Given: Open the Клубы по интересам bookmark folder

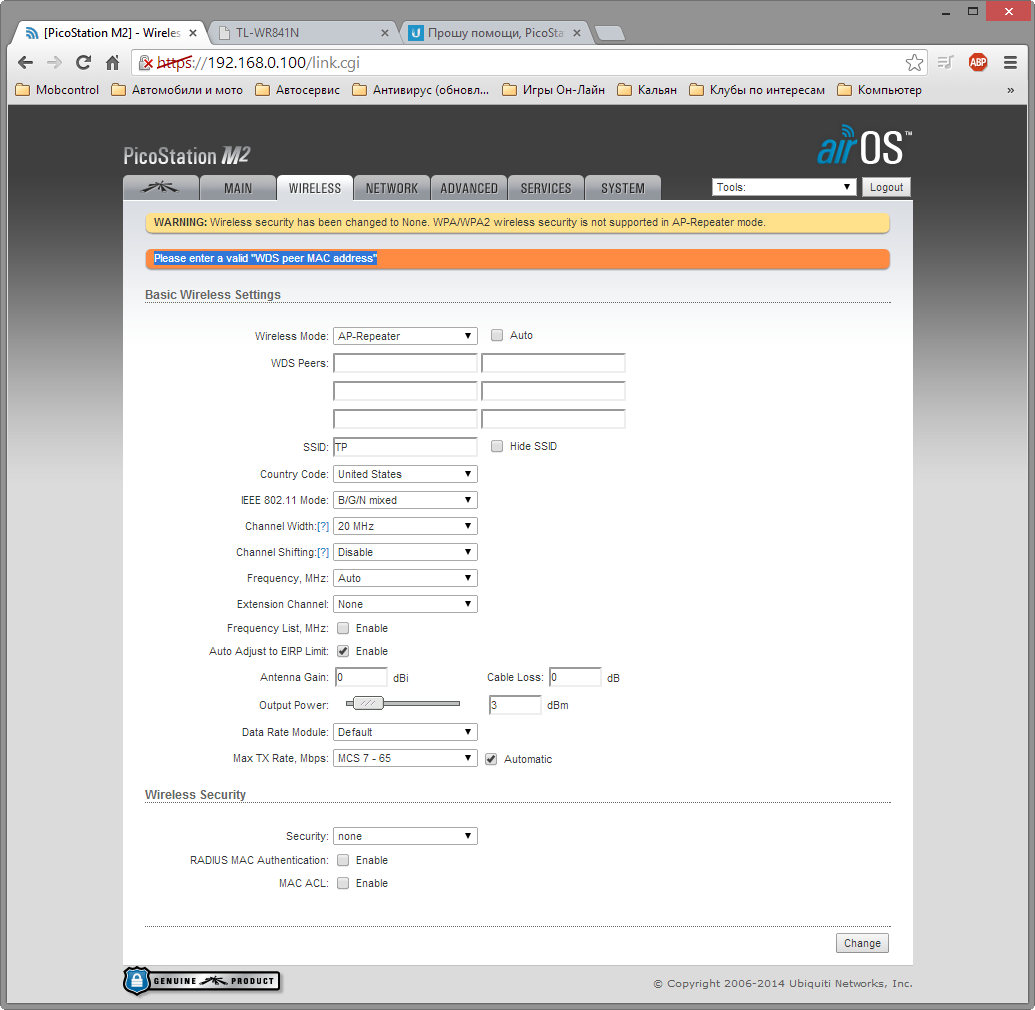Looking at the screenshot, I should [x=757, y=90].
